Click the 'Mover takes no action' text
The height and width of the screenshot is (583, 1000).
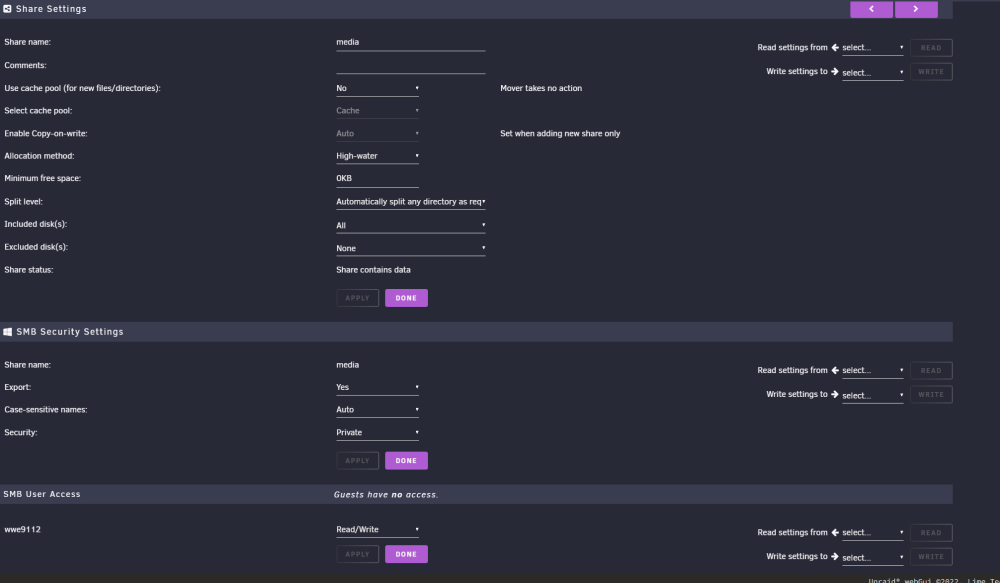(x=541, y=89)
